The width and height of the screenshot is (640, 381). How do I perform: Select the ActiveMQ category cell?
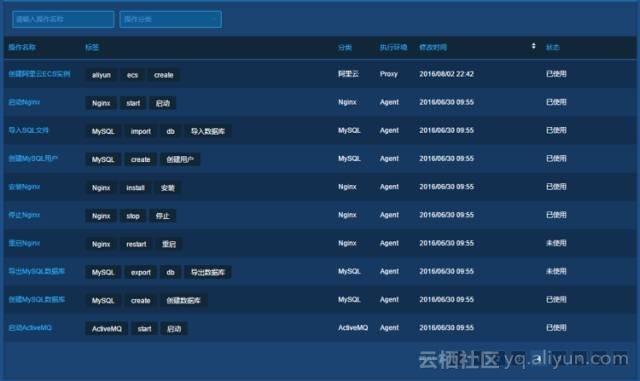click(x=353, y=328)
